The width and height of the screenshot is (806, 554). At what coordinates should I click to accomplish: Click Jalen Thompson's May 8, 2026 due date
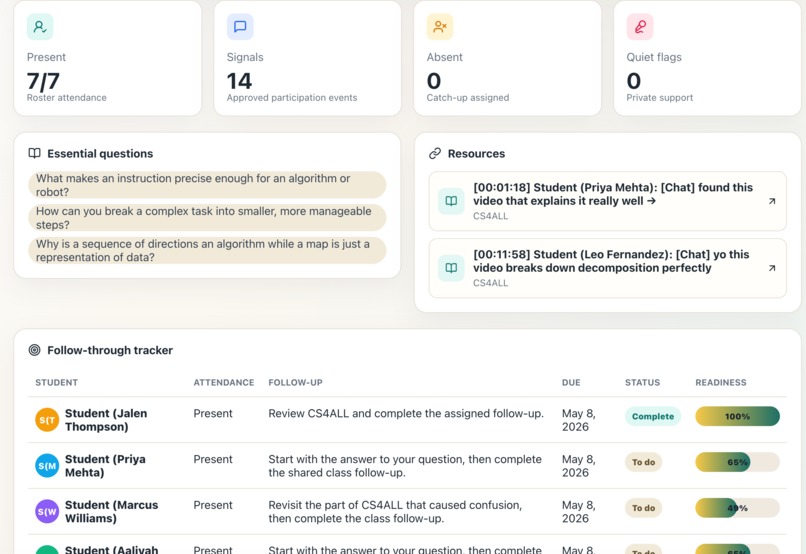click(579, 420)
